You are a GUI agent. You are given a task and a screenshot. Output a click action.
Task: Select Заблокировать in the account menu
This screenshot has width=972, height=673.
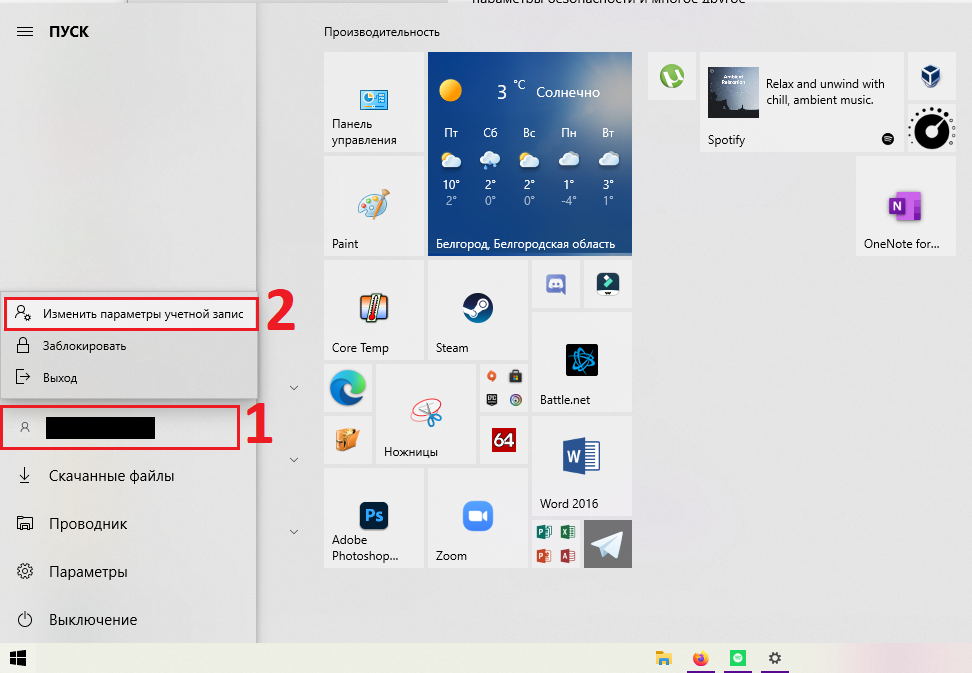click(130, 346)
